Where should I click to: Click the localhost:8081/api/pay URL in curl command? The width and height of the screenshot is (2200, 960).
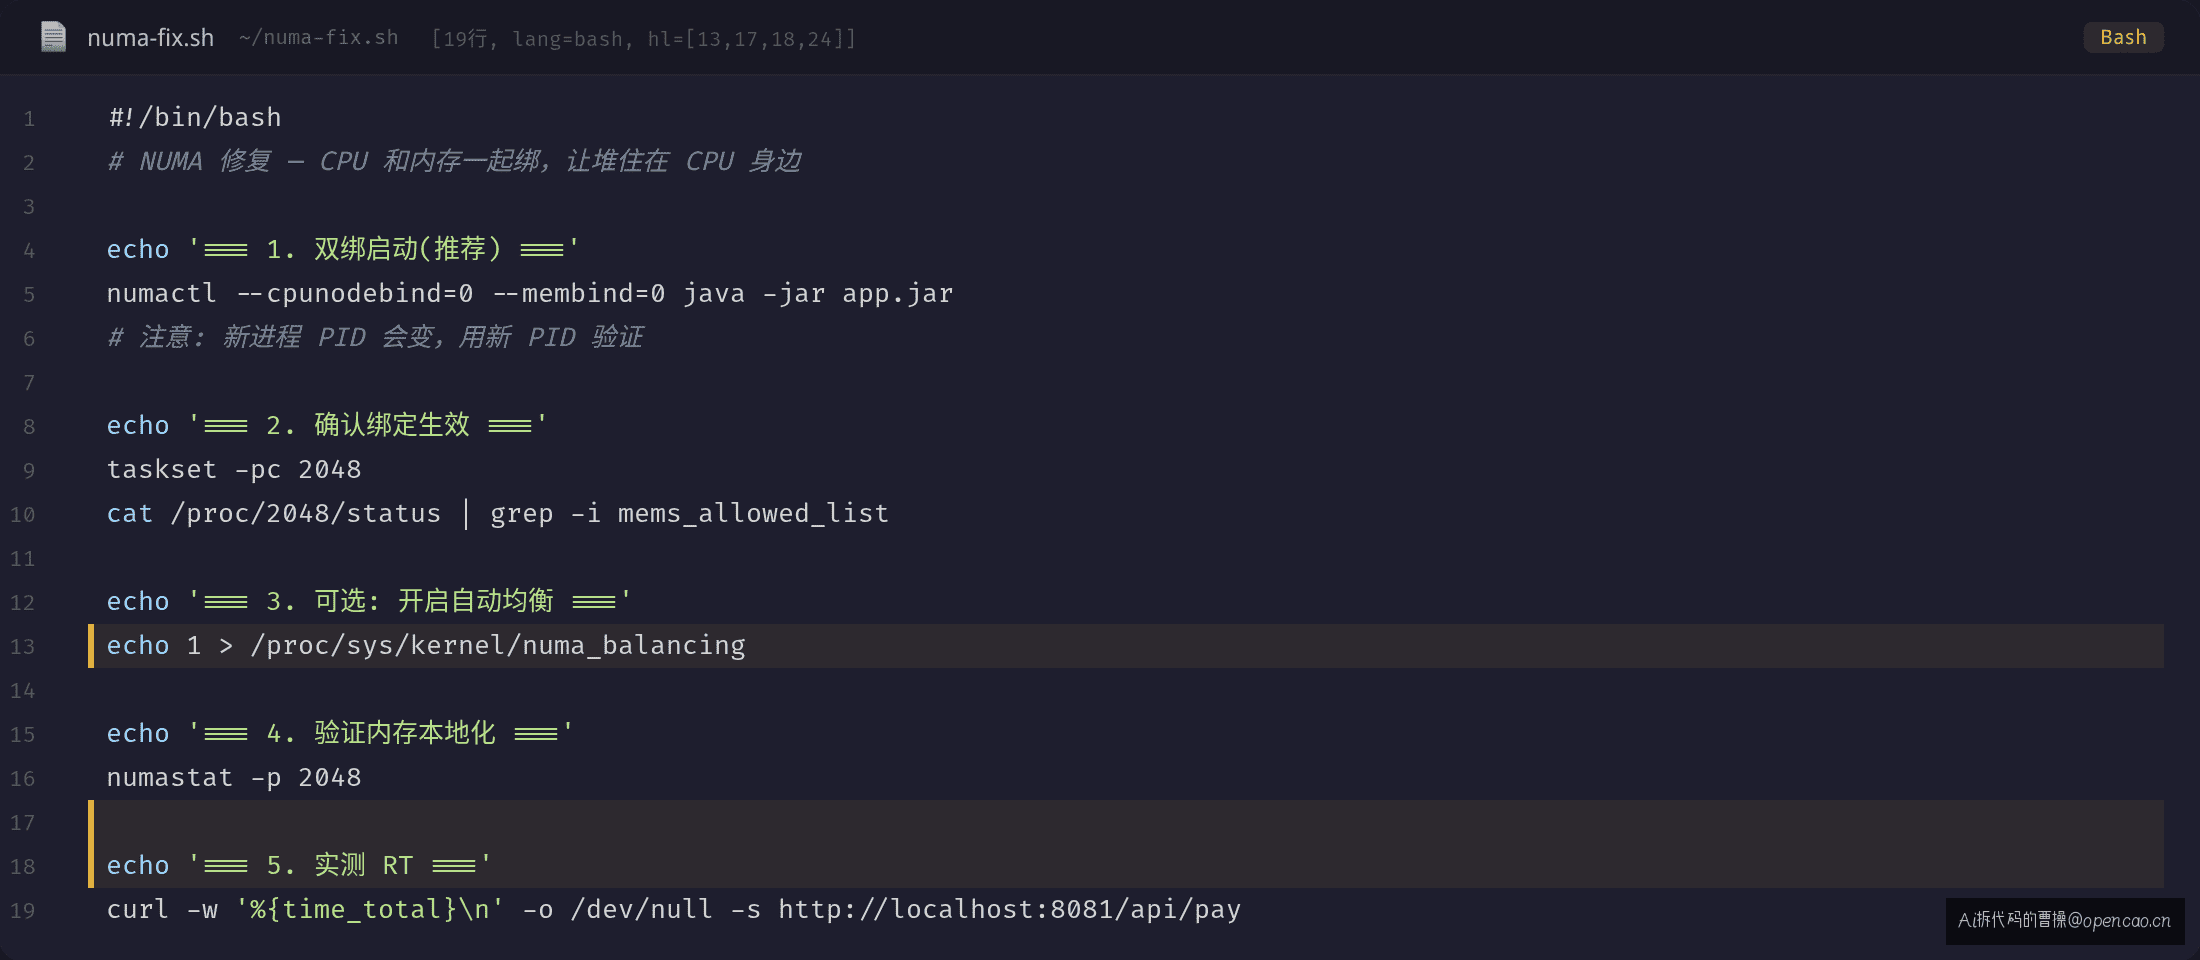click(1010, 910)
